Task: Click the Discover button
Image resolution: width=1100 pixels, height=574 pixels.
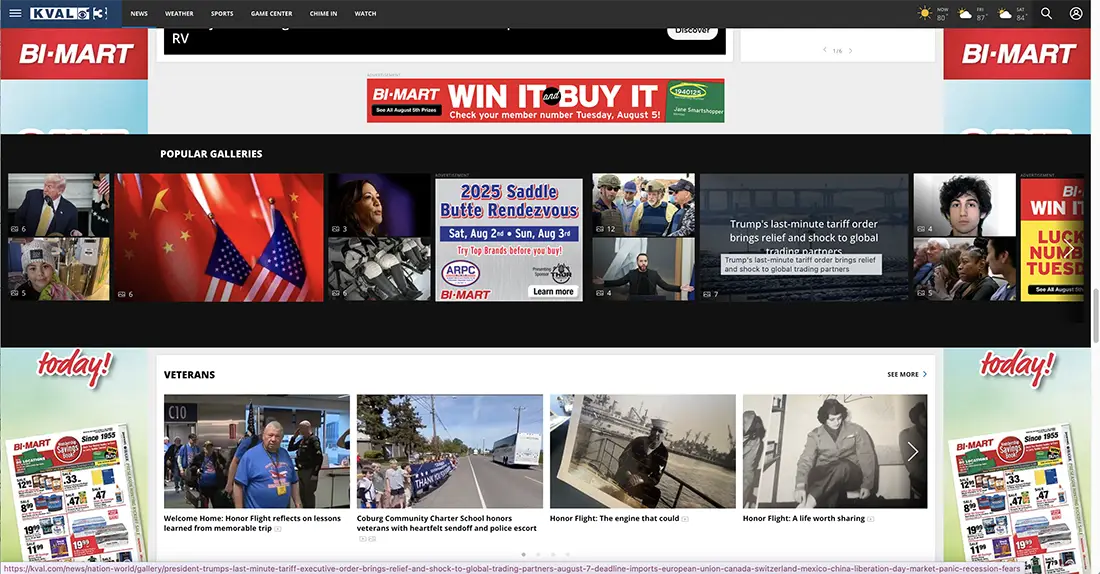Action: 692,32
